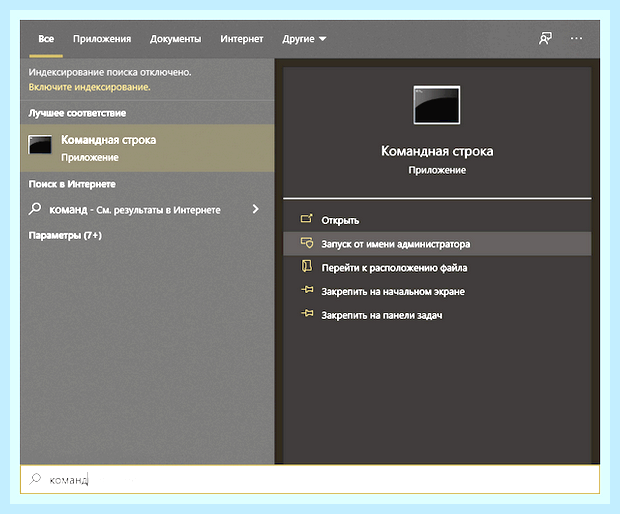Select the Документы tab
Screen dimensions: 620x514
click(176, 39)
